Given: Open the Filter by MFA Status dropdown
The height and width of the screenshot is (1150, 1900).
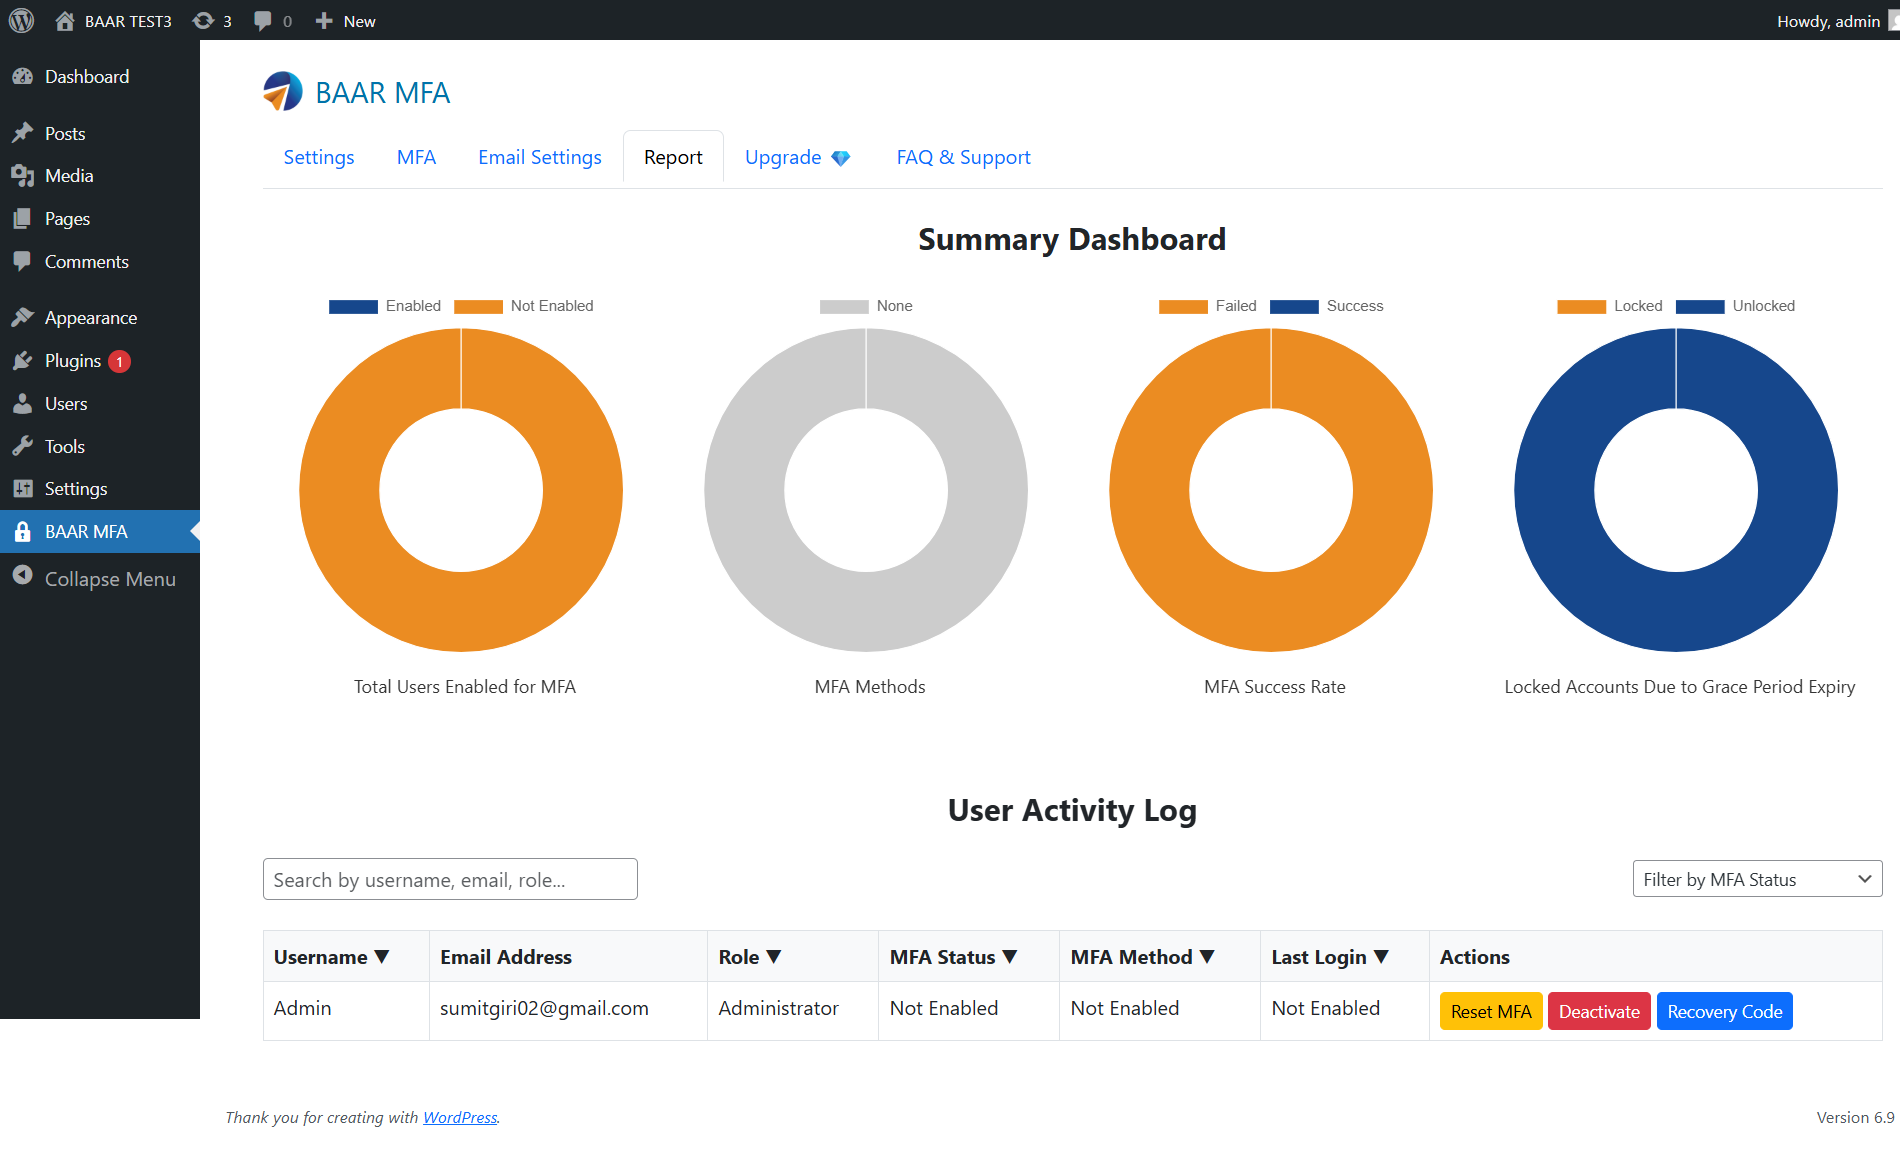Looking at the screenshot, I should pos(1756,879).
